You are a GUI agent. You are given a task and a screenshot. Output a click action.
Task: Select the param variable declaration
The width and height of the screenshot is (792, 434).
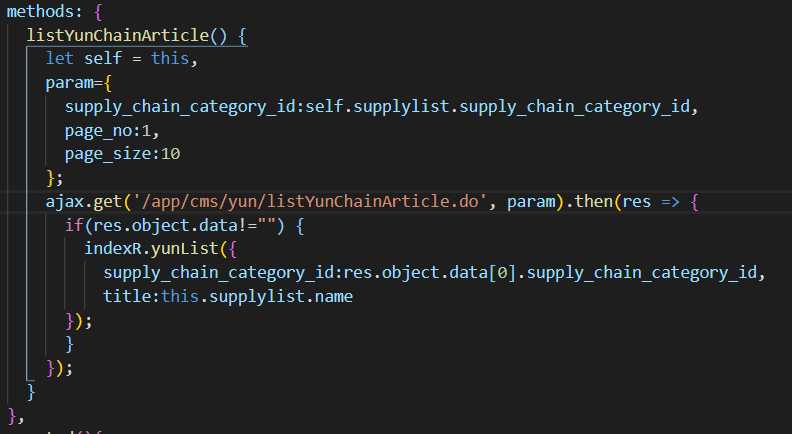pyautogui.click(x=69, y=83)
